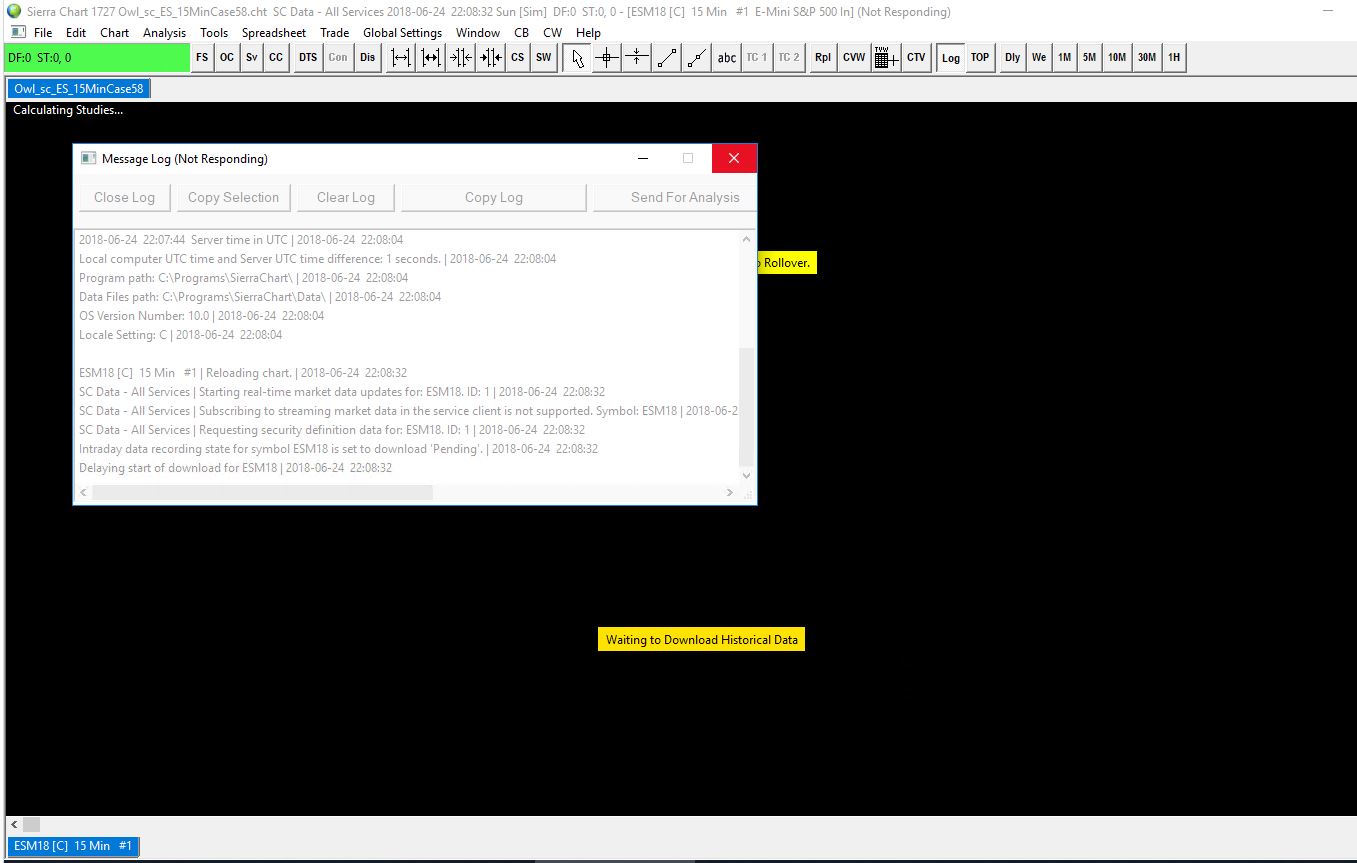Open the Chart menu
1357x863 pixels.
click(x=115, y=33)
